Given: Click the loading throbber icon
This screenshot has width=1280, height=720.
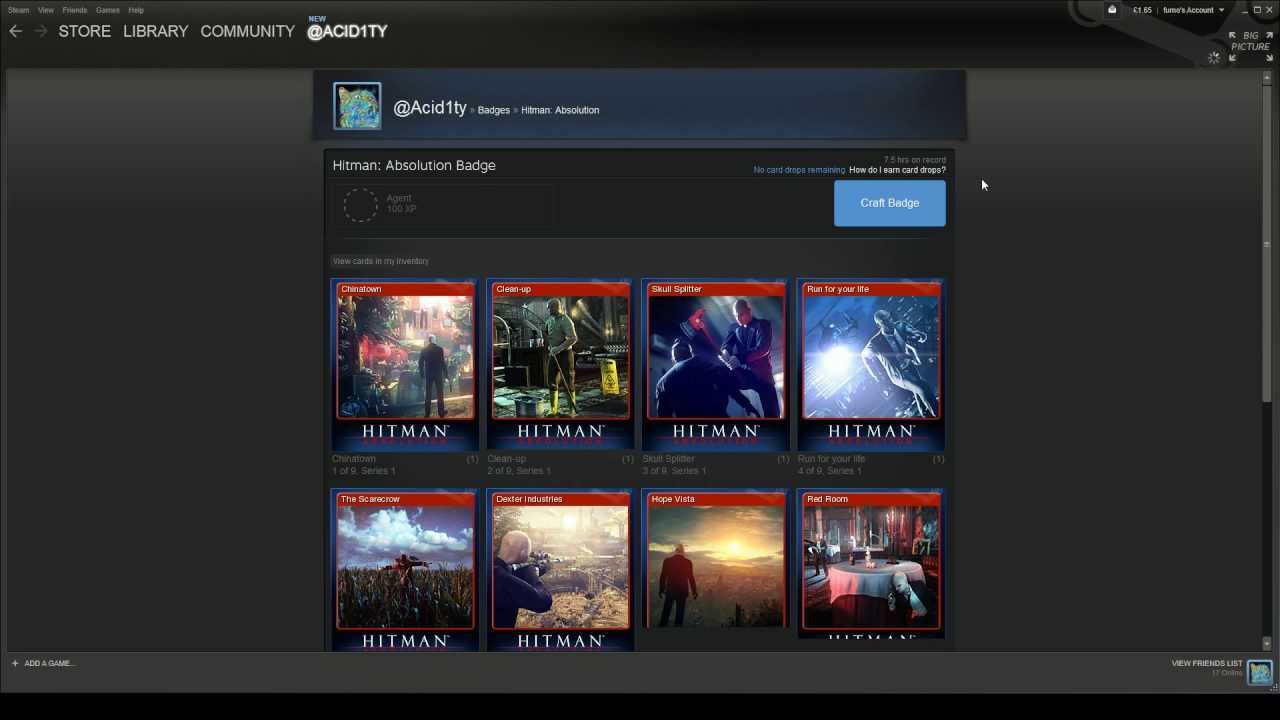Looking at the screenshot, I should point(1214,58).
